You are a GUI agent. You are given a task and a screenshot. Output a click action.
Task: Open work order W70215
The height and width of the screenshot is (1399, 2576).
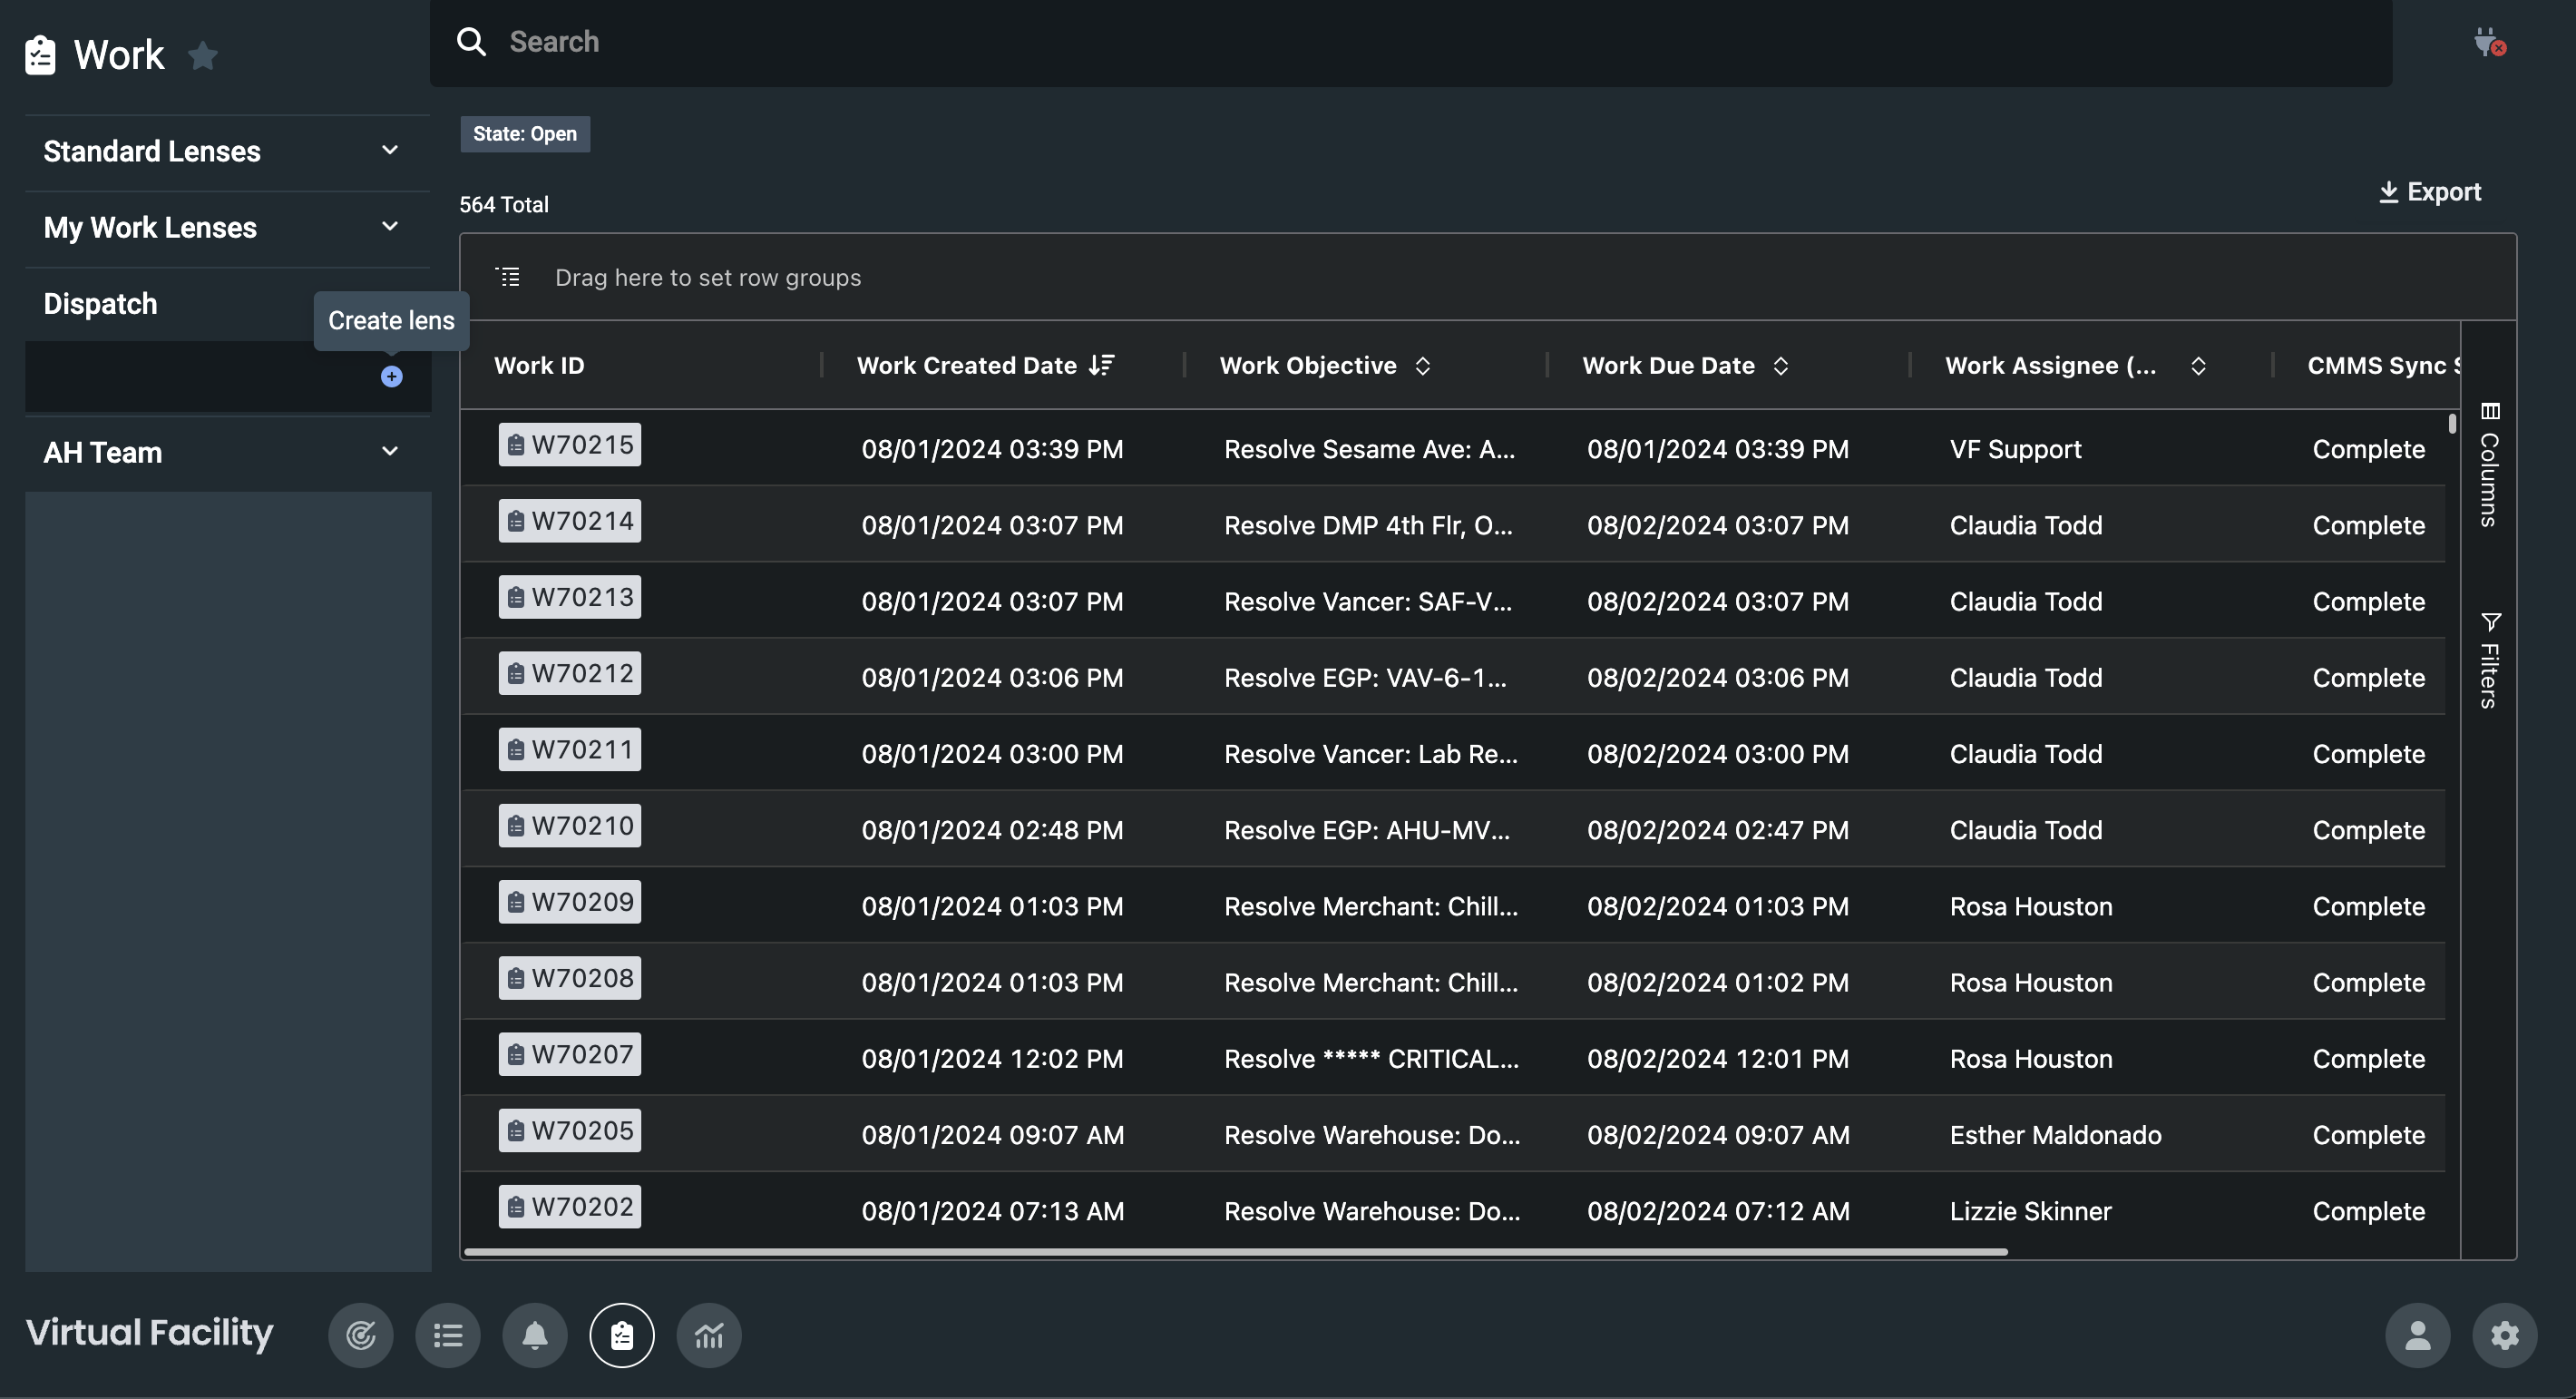[x=569, y=445]
